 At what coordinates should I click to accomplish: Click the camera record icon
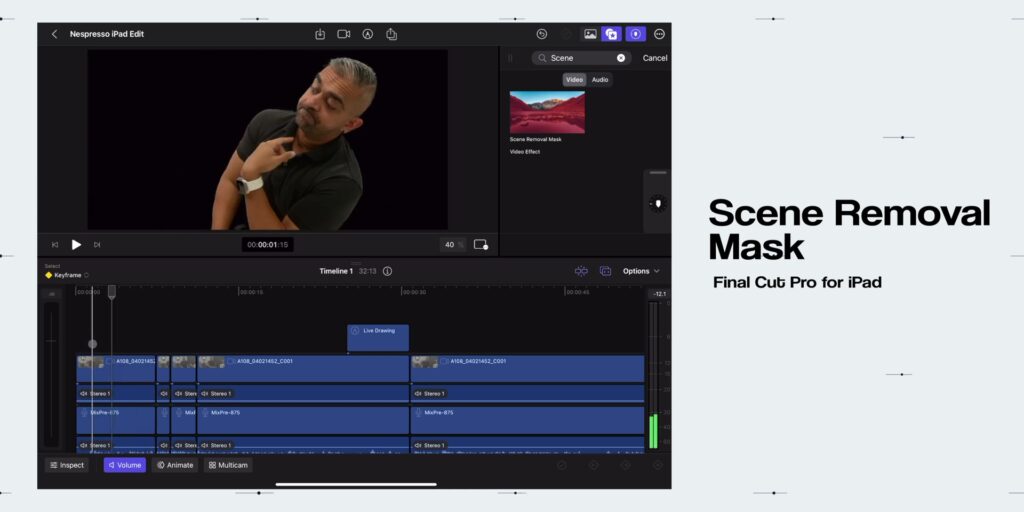344,34
